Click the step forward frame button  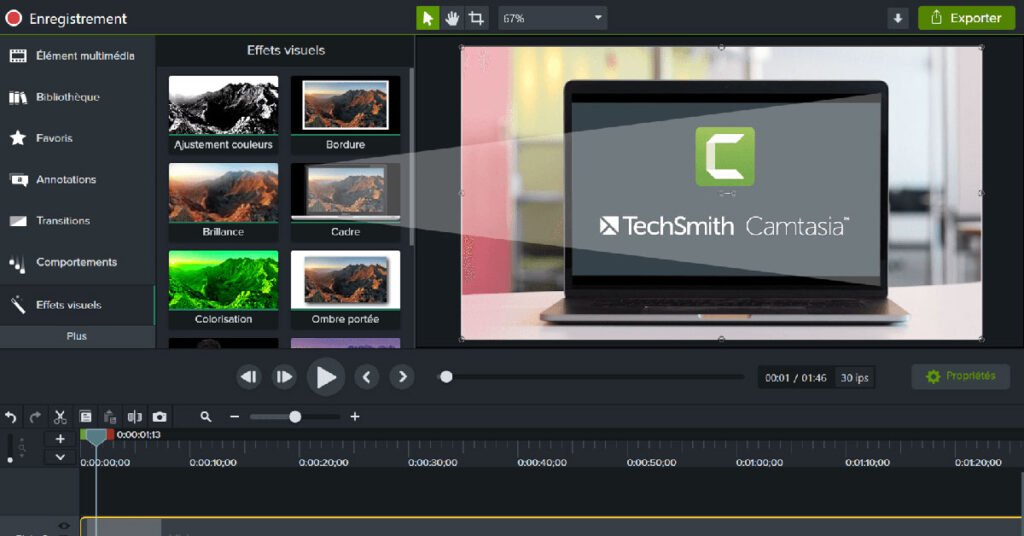(284, 377)
